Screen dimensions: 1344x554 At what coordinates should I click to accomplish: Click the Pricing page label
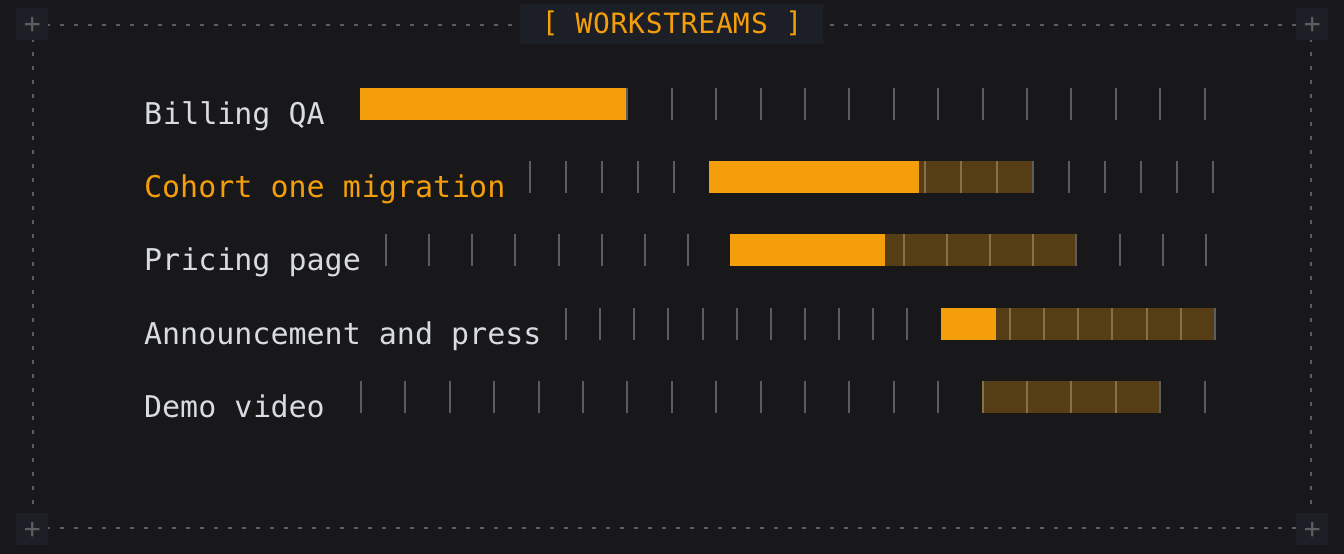[x=252, y=260]
